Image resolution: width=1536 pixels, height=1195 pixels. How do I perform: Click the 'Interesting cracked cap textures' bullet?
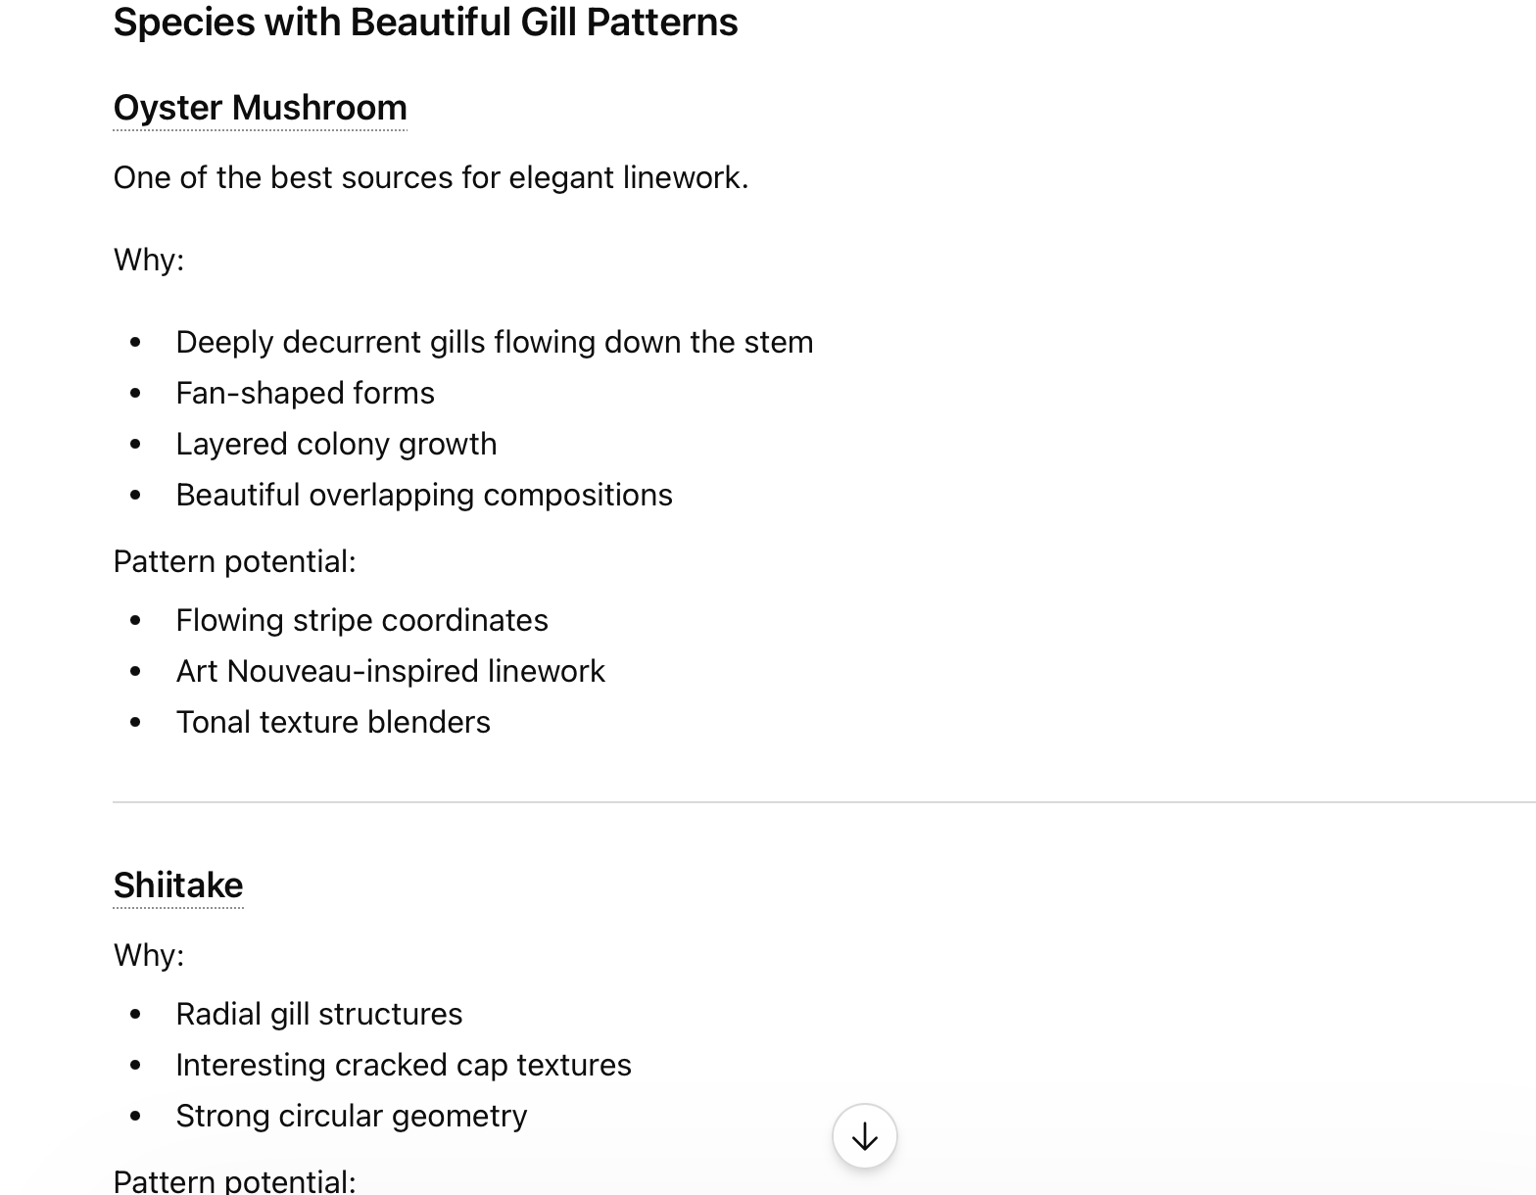403,1065
